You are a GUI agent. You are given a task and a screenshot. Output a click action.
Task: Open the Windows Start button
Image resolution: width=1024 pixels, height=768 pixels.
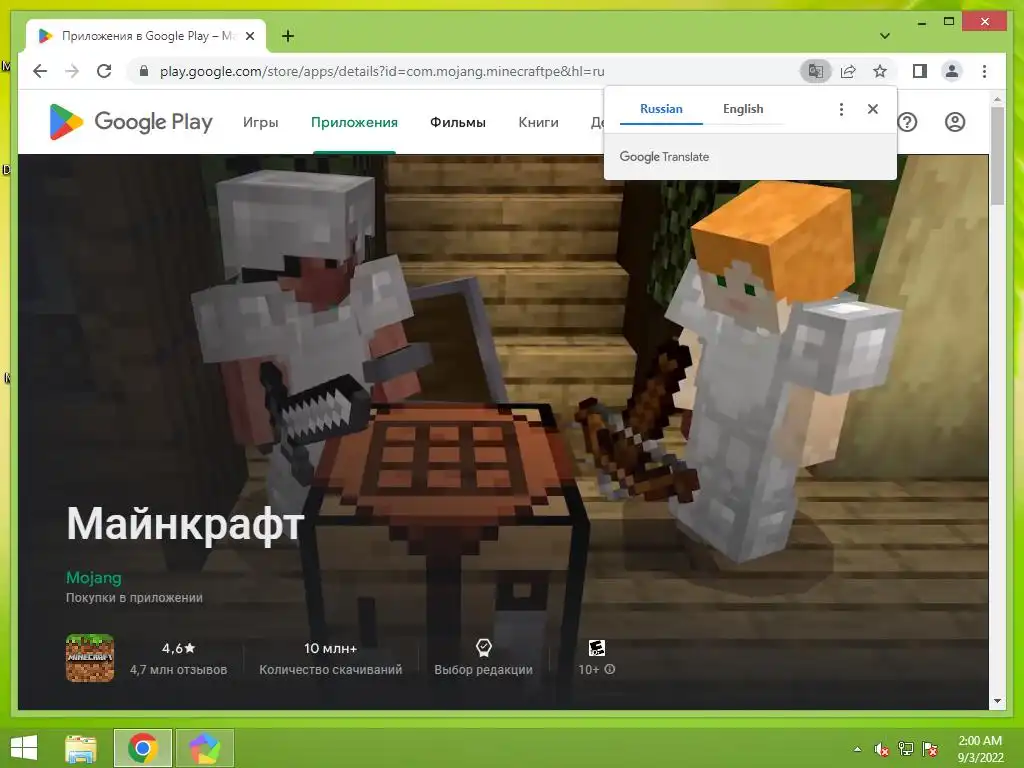click(24, 748)
